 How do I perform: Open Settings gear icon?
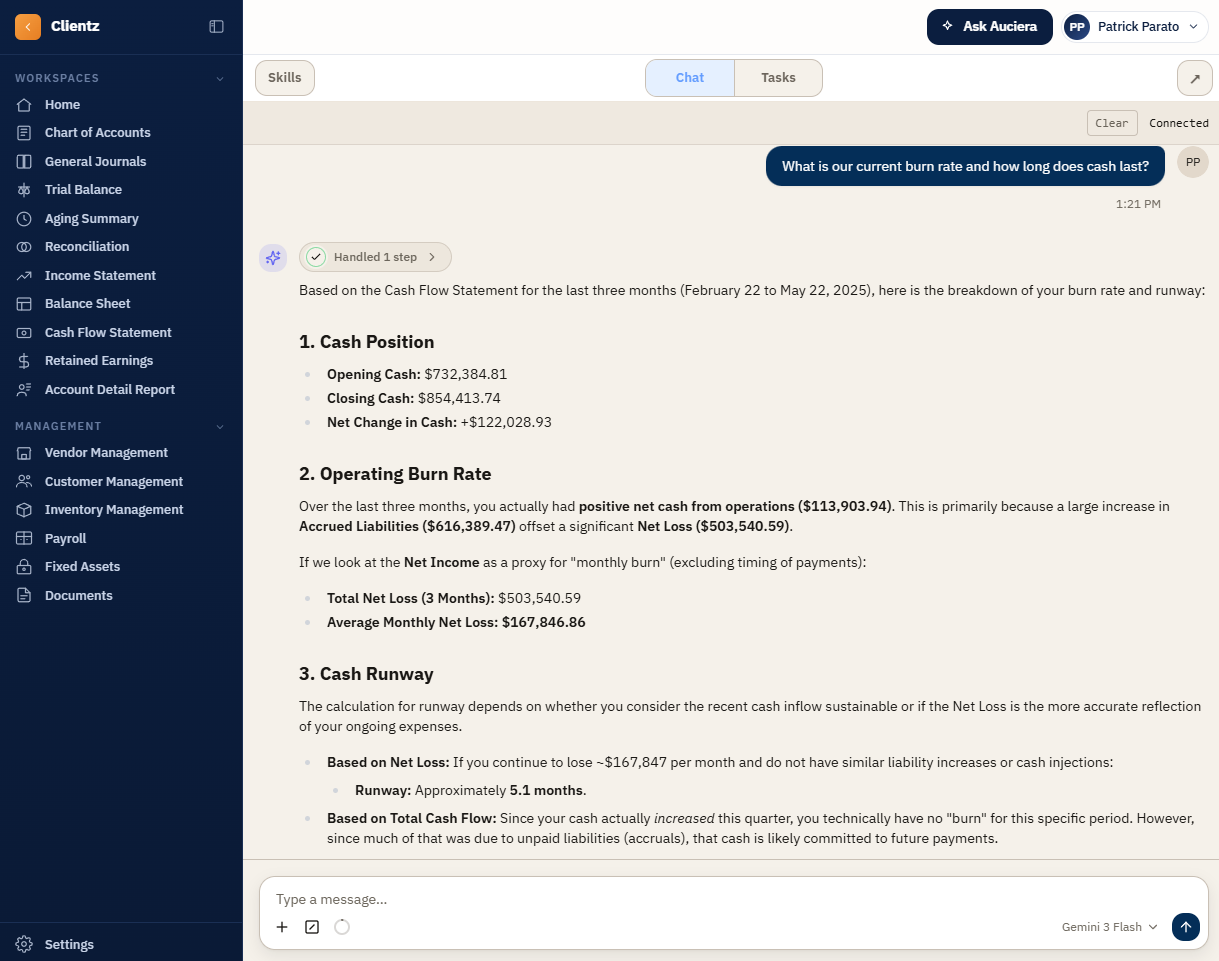[x=25, y=945]
